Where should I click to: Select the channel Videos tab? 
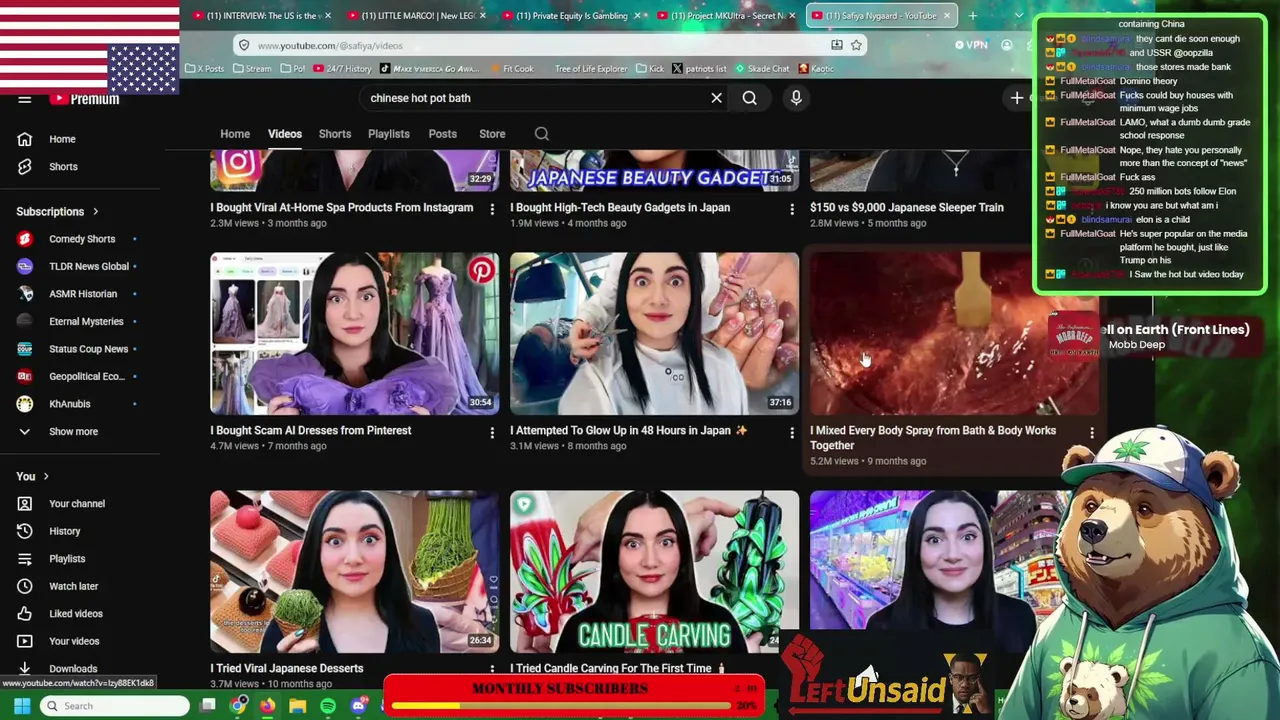pos(284,134)
